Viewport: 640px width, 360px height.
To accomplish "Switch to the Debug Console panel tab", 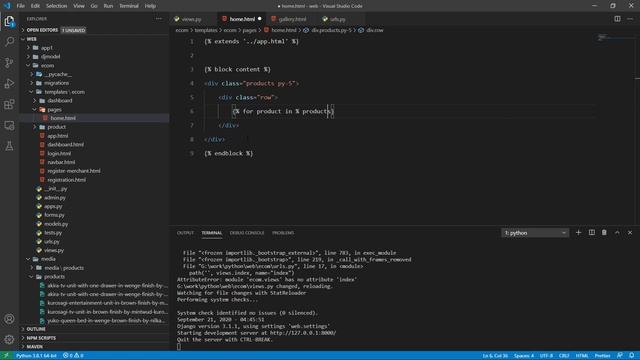I will click(x=247, y=233).
